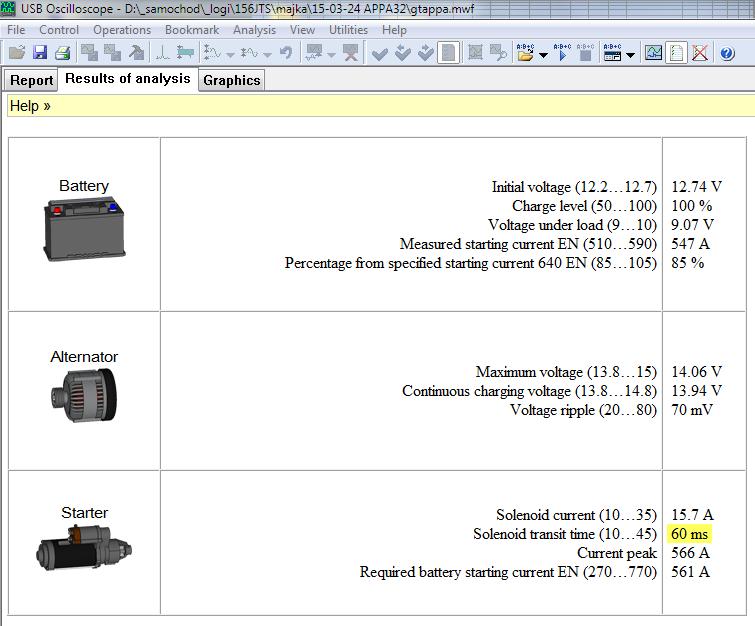Image resolution: width=755 pixels, height=626 pixels.
Task: Switch to the Report tab
Action: 31,80
